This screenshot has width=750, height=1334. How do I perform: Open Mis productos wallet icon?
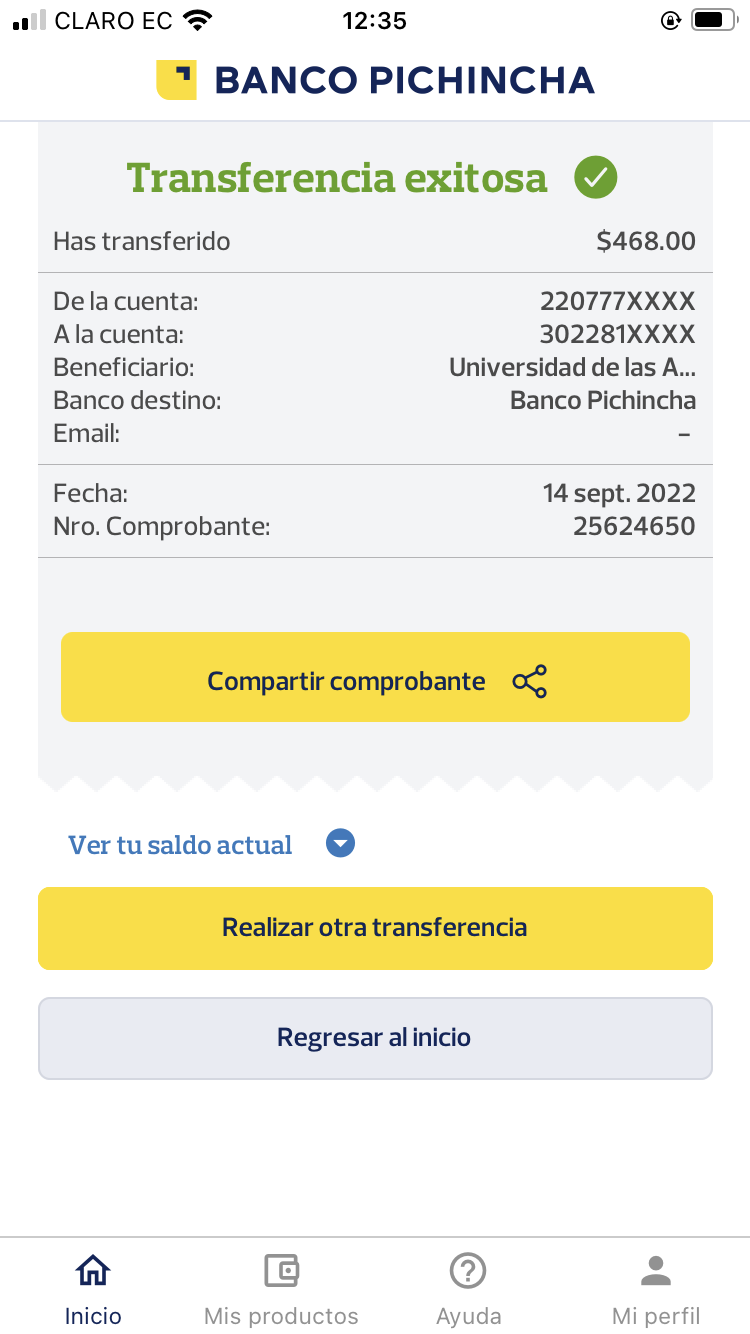point(281,1271)
